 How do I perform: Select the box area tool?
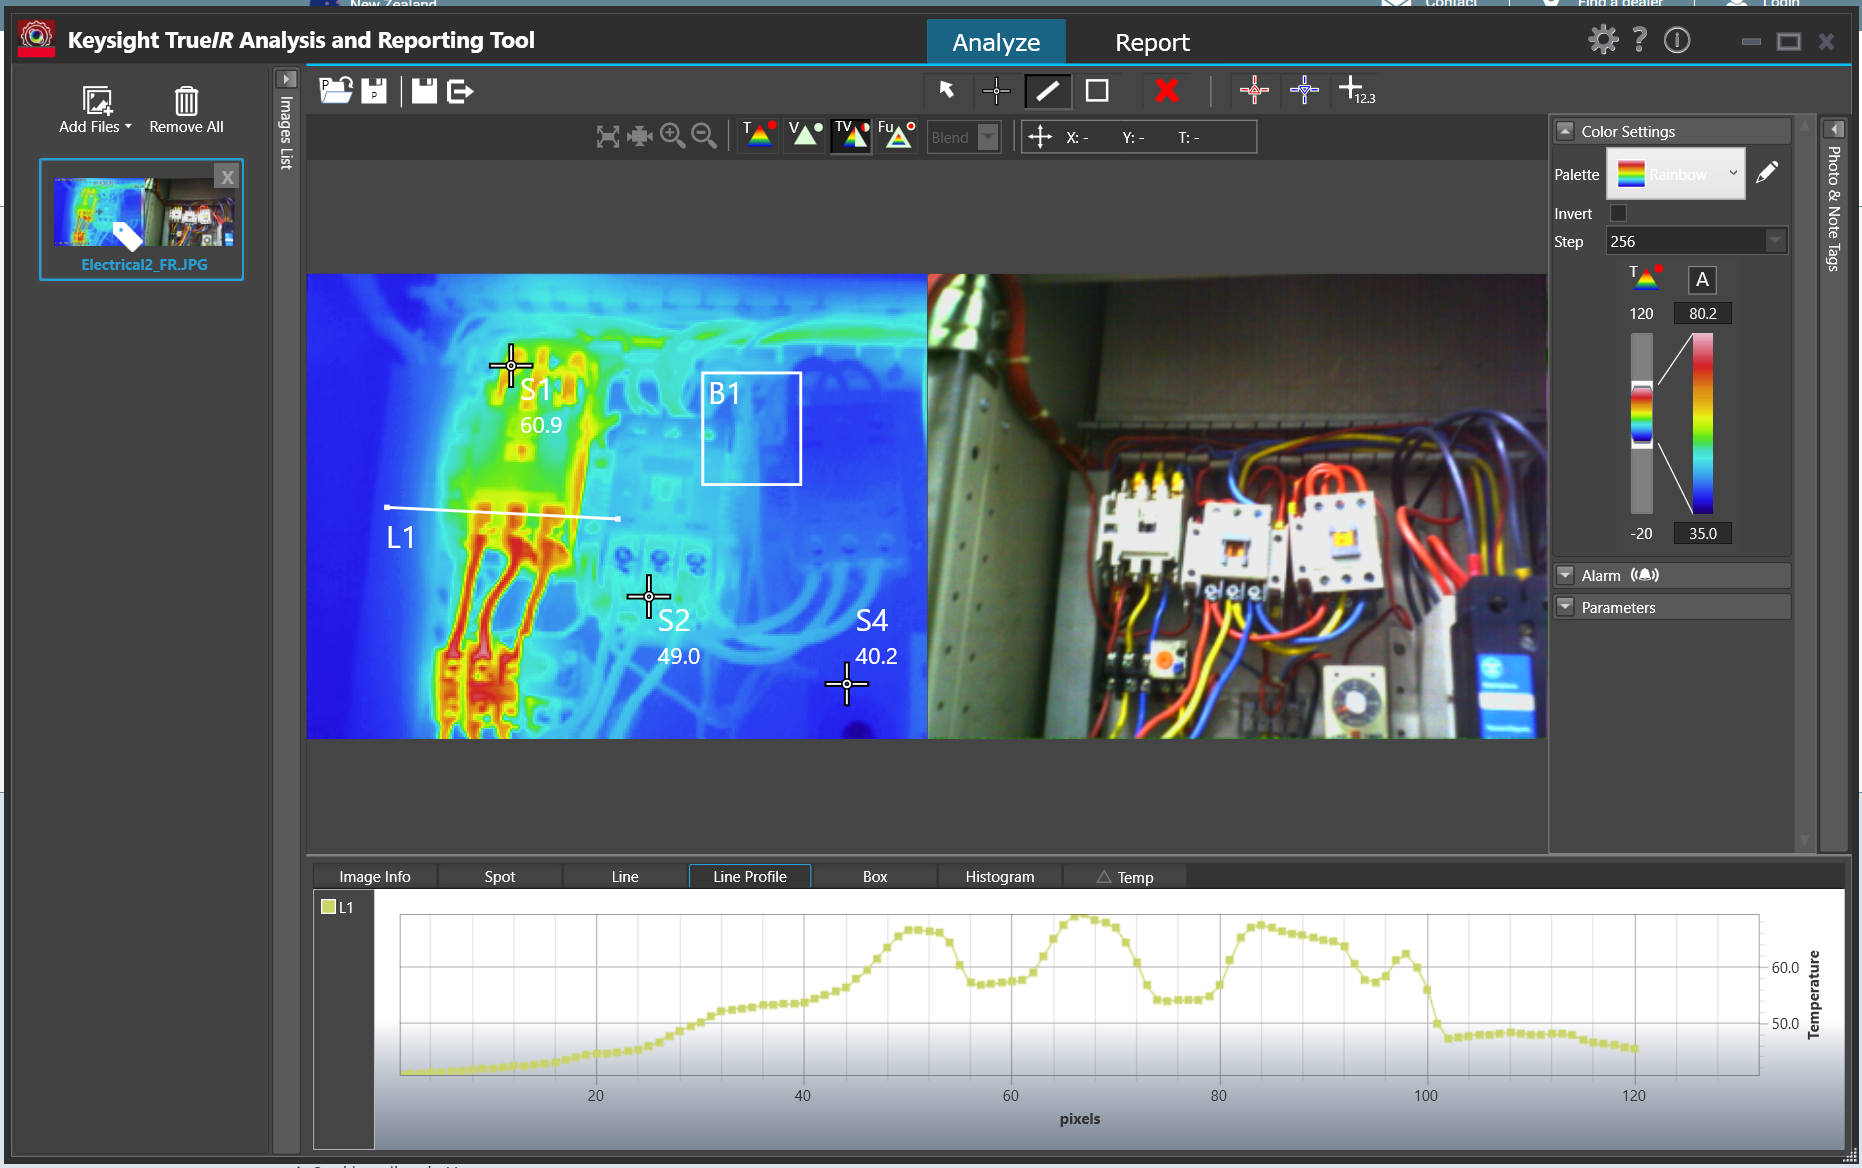tap(1097, 91)
